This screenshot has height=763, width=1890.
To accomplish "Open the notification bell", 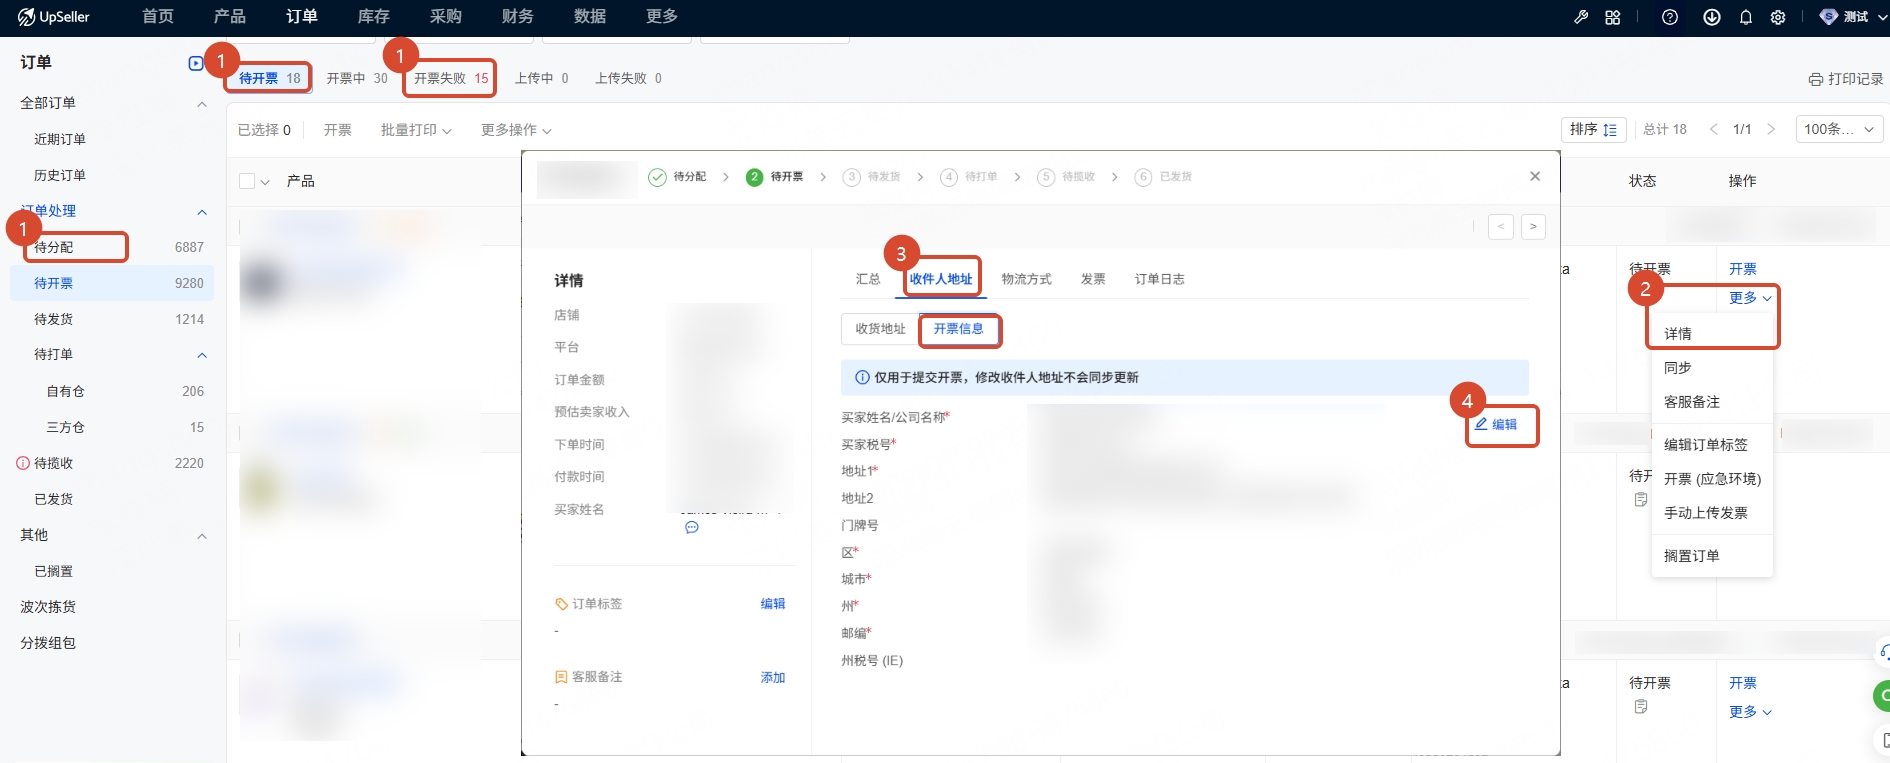I will 1746,17.
